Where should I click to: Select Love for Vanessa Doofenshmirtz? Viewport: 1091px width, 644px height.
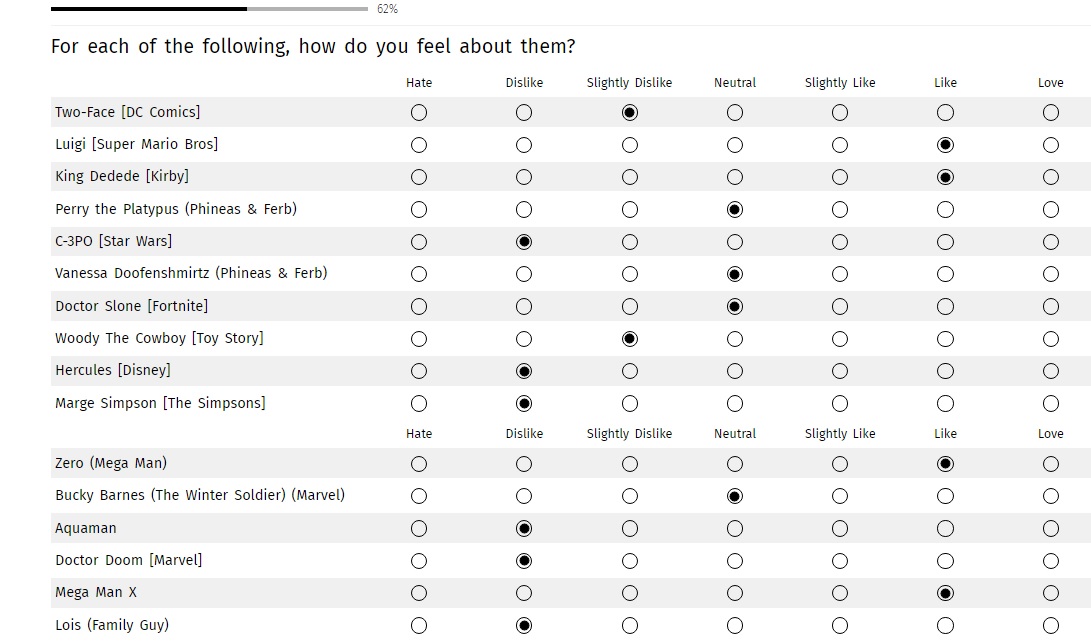pos(1050,274)
